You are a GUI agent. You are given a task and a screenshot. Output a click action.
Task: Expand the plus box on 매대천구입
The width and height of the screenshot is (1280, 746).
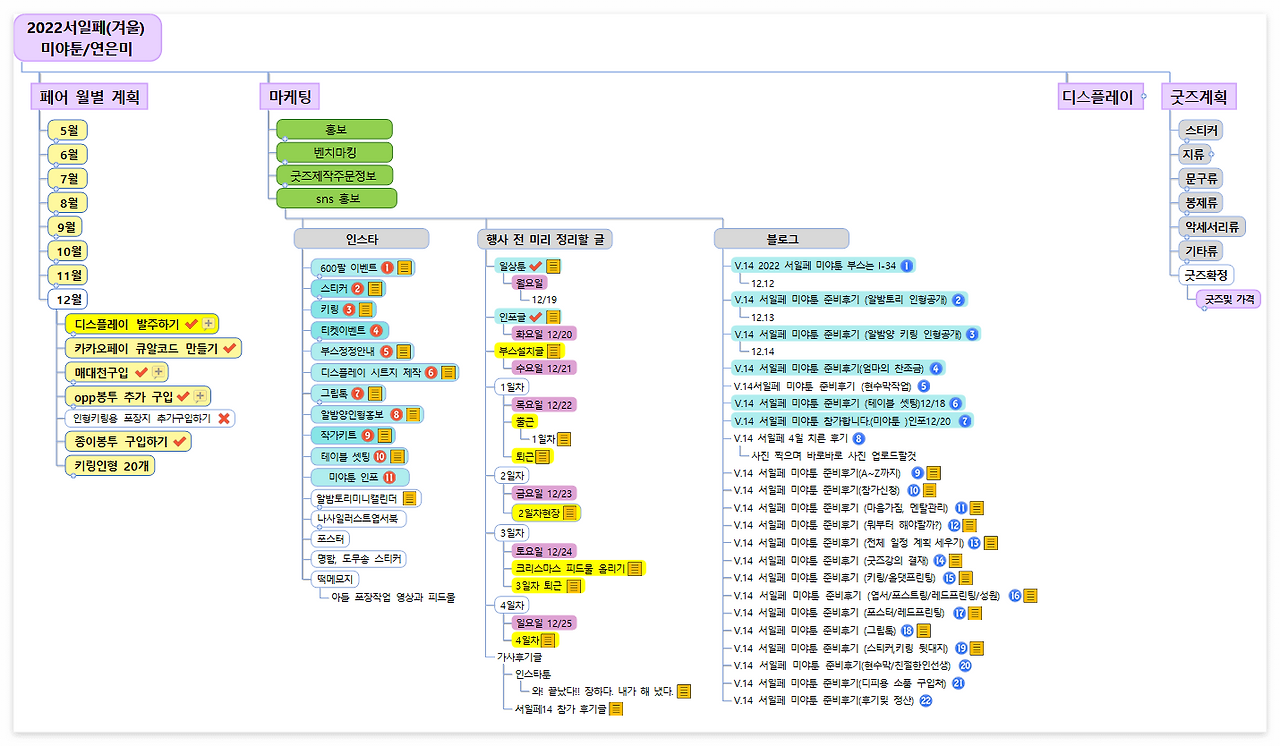tap(157, 372)
